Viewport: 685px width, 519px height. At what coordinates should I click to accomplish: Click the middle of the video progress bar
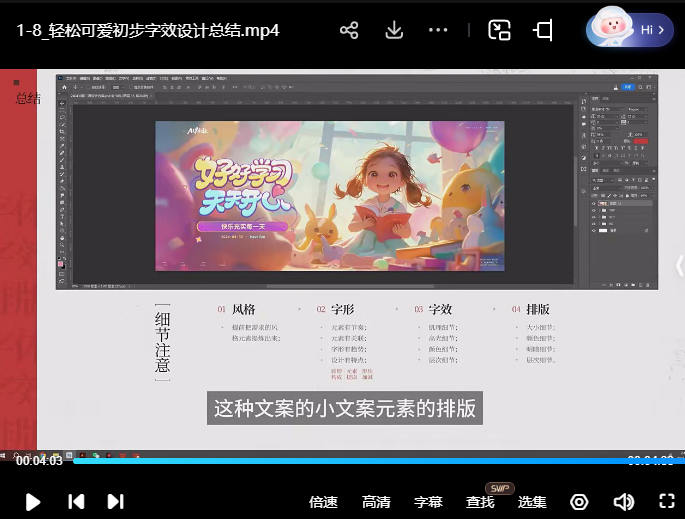tap(342, 460)
